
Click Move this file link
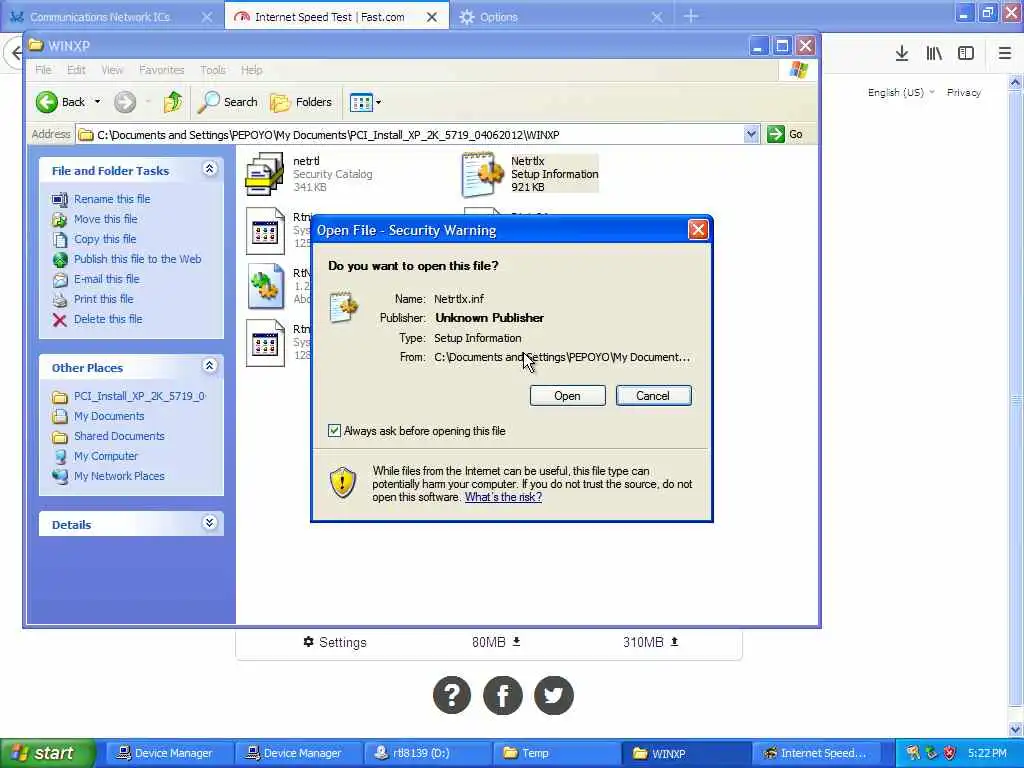106,219
